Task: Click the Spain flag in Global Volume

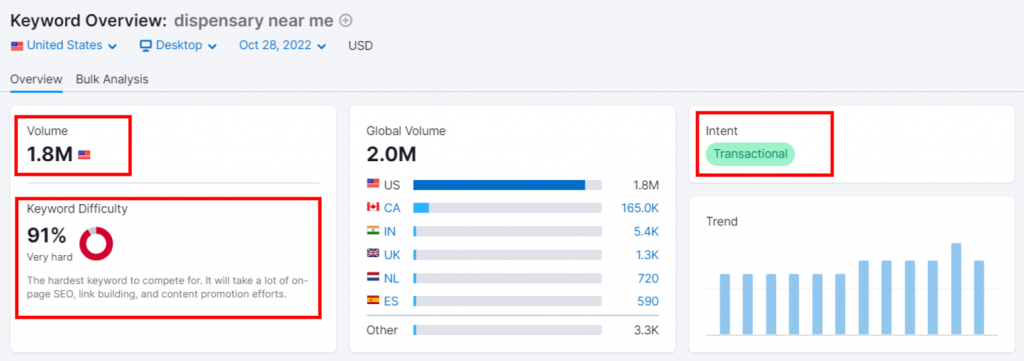Action: pyautogui.click(x=373, y=301)
